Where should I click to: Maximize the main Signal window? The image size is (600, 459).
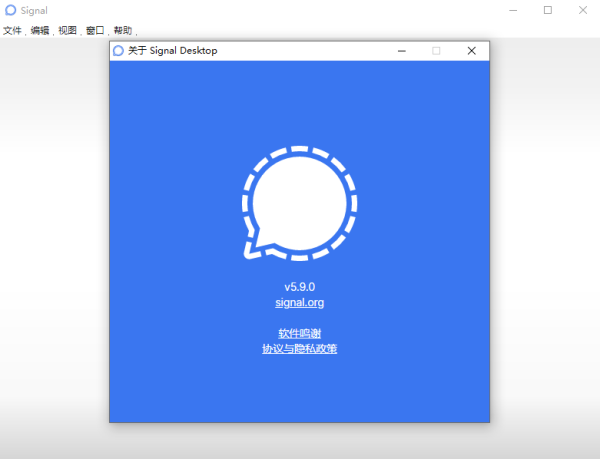coord(547,10)
